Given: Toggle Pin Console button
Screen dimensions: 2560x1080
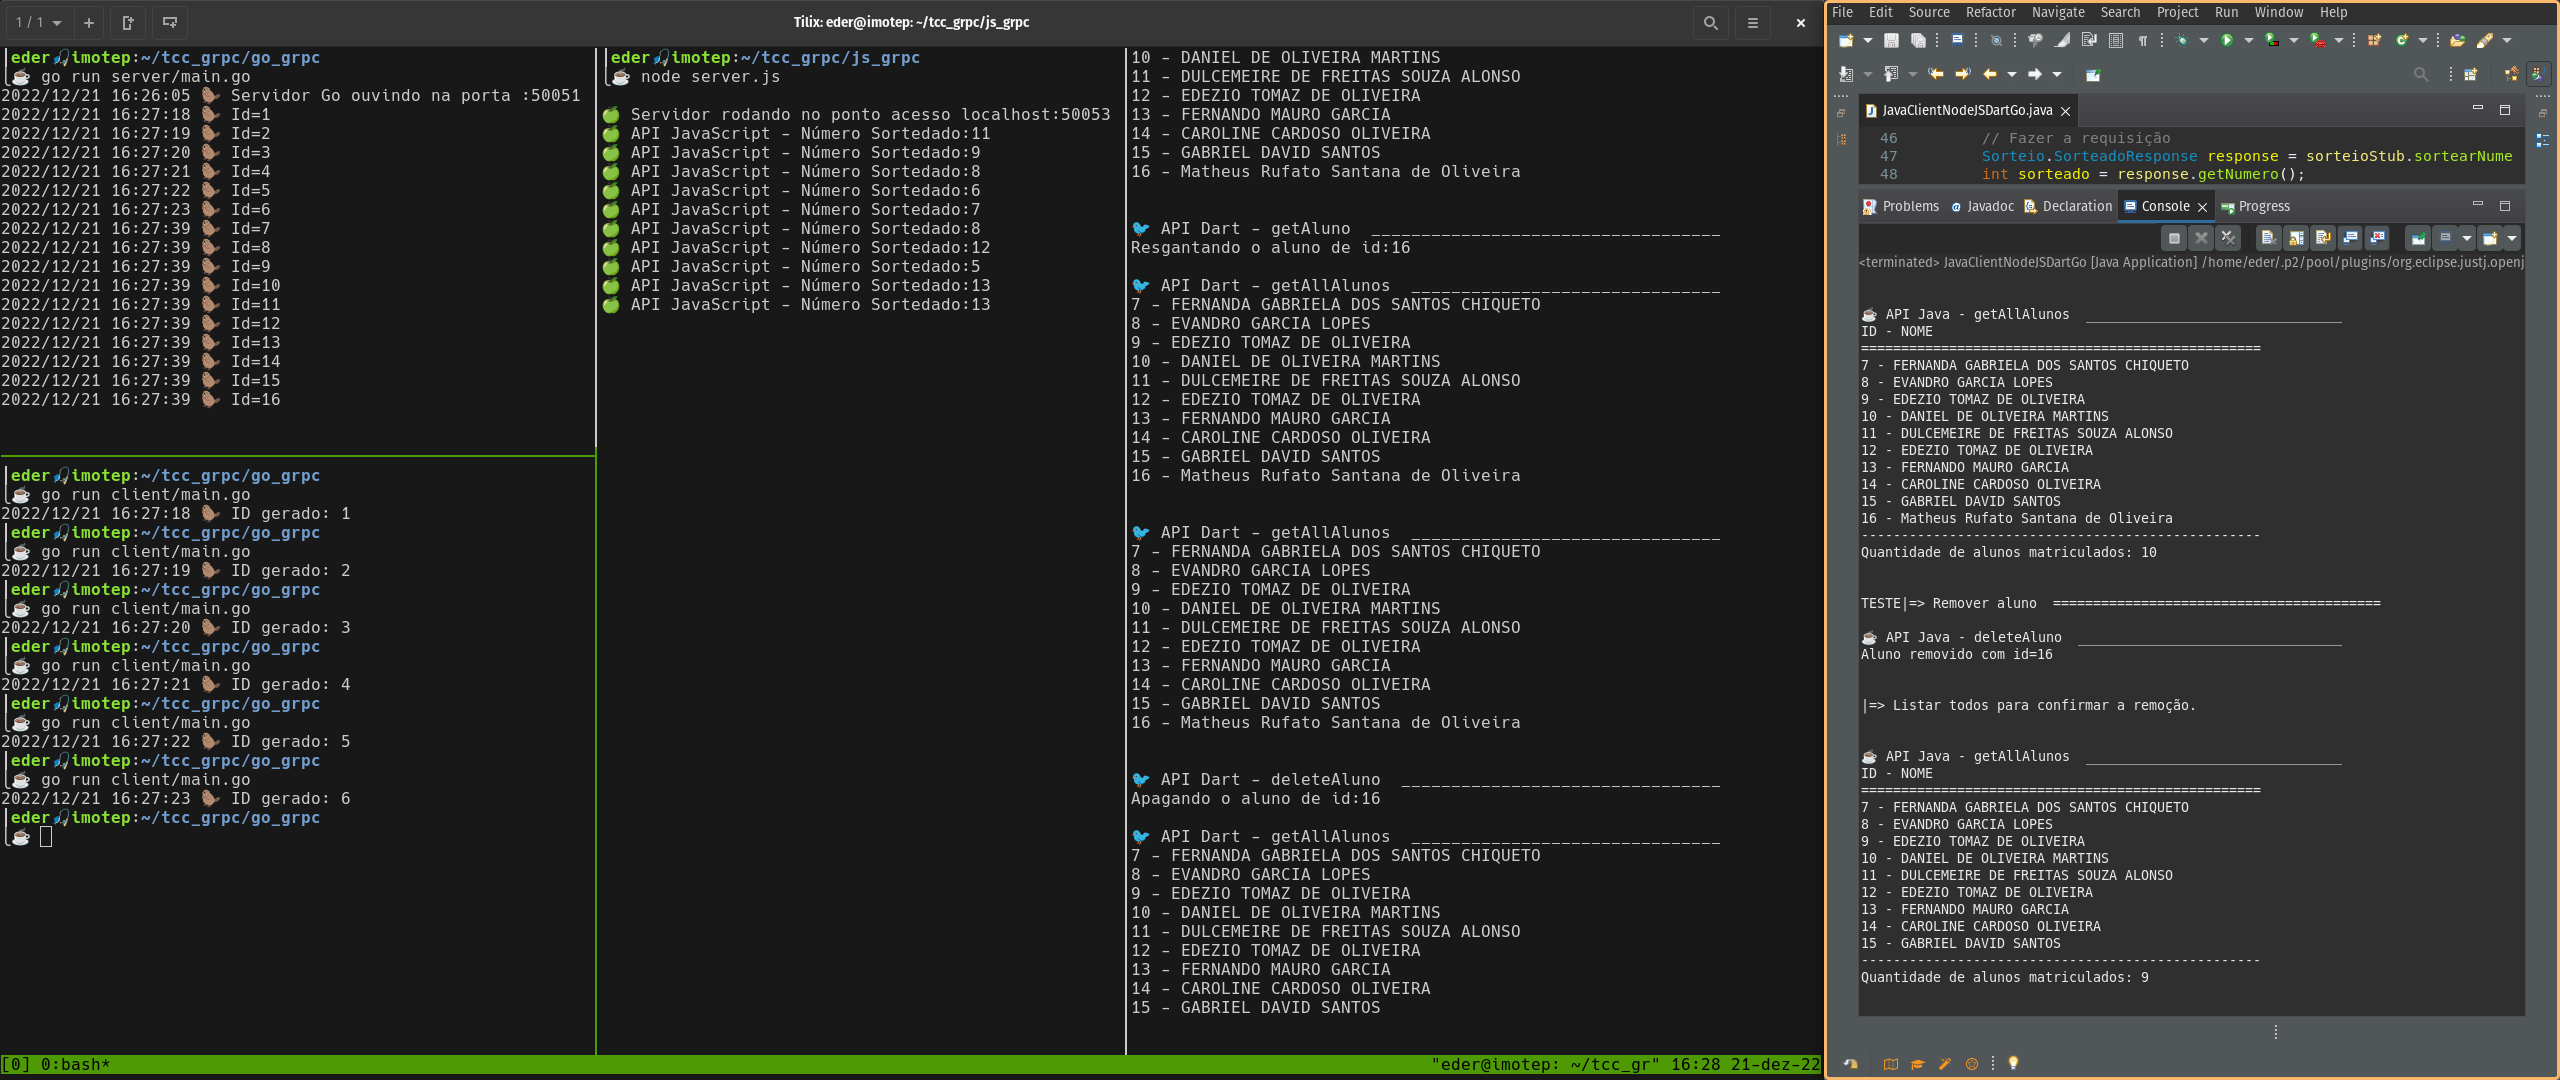Looking at the screenshot, I should click(2418, 238).
